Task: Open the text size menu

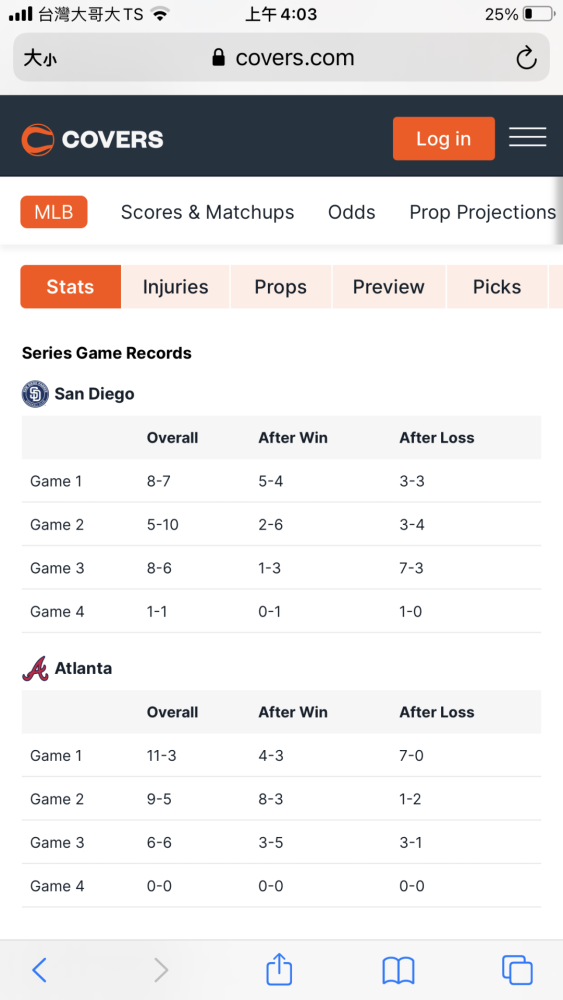Action: tap(40, 59)
